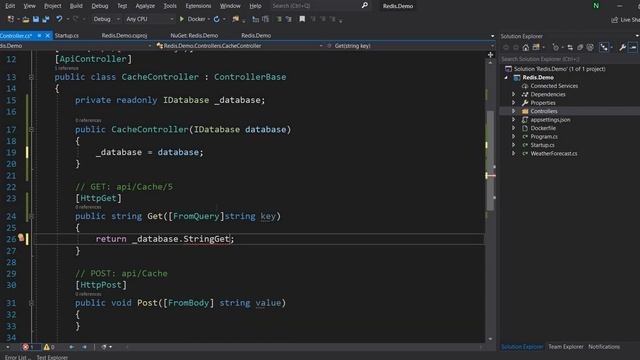Image resolution: width=640 pixels, height=360 pixels.
Task: Click the Undo toolbar icon
Action: pos(59,19)
